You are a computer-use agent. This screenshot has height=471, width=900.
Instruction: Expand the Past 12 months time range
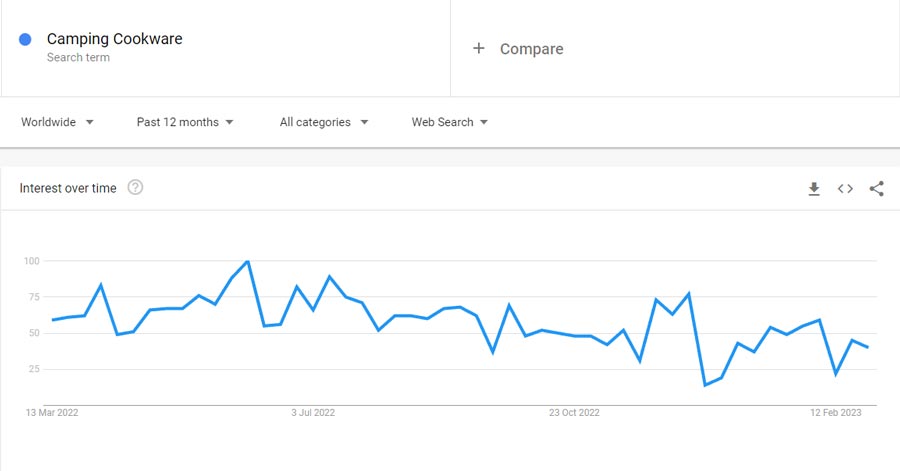185,122
